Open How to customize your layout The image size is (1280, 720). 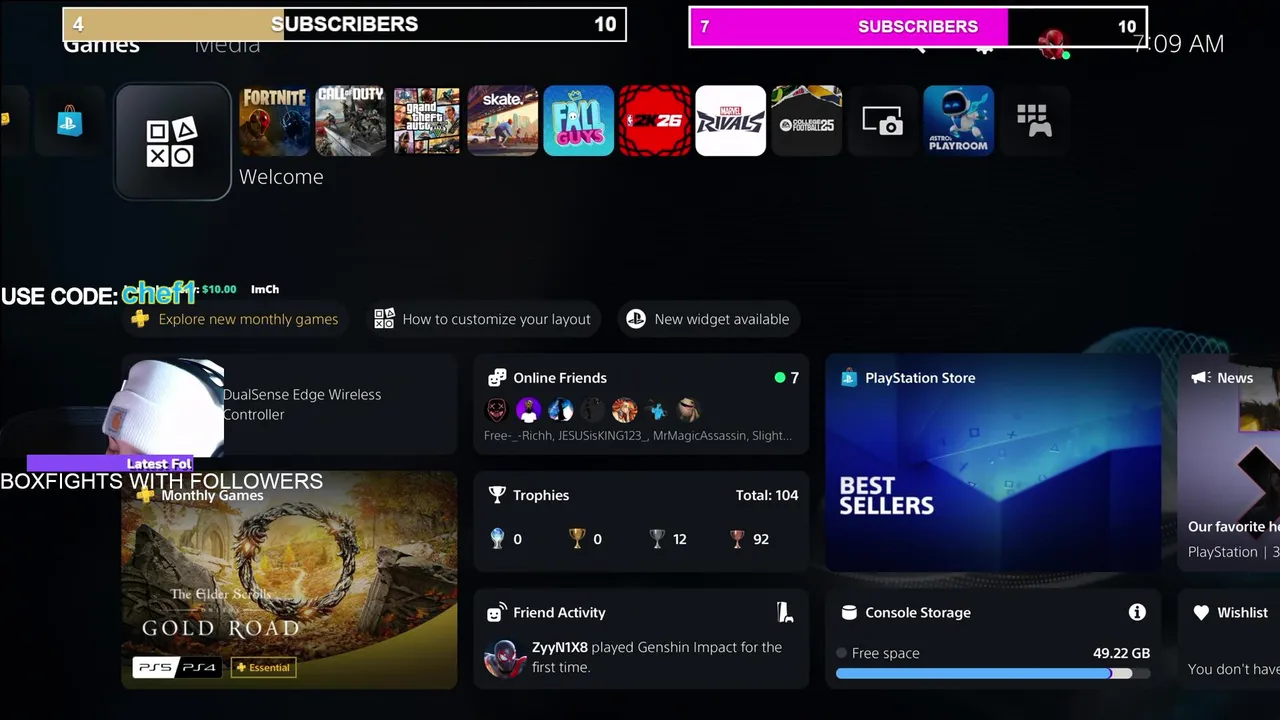(482, 319)
